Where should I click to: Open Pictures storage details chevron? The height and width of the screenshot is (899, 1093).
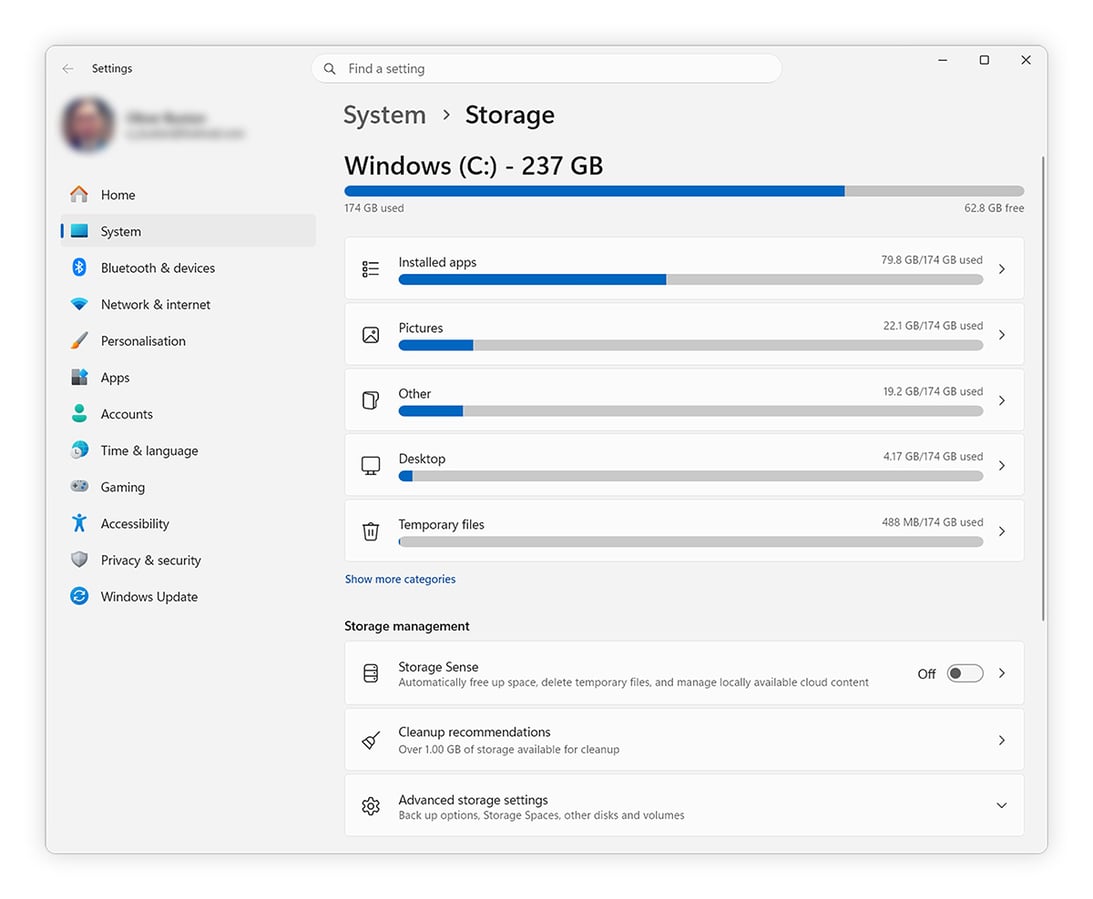tap(1002, 335)
